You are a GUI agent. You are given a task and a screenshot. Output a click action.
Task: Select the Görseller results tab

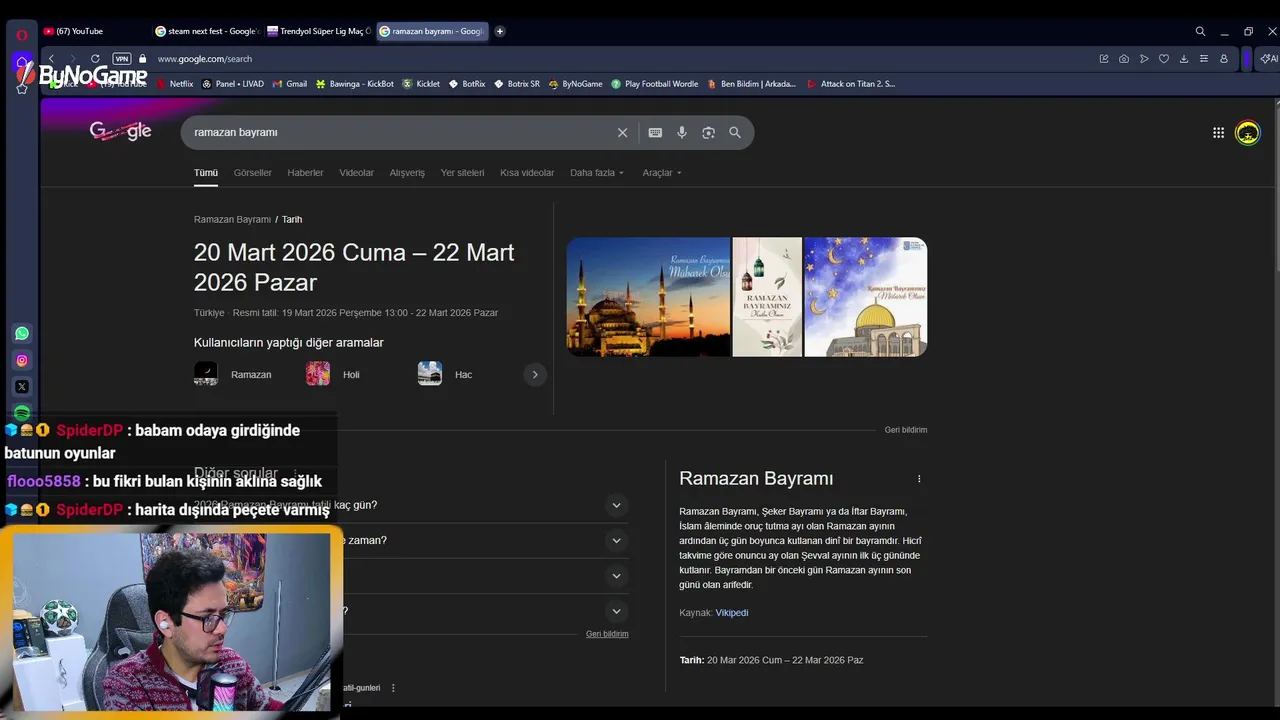click(x=252, y=173)
